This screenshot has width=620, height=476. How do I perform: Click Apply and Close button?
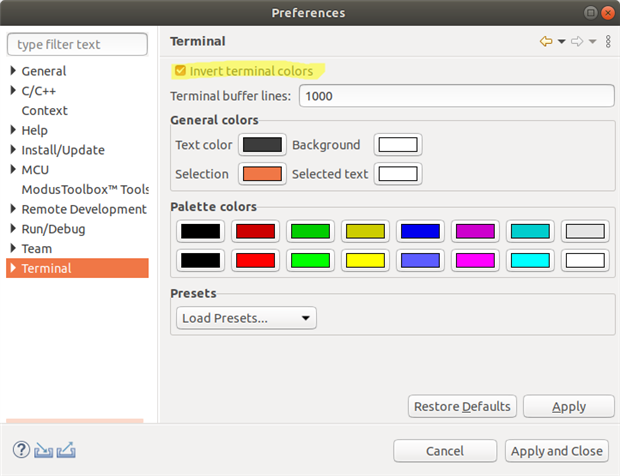click(x=557, y=451)
